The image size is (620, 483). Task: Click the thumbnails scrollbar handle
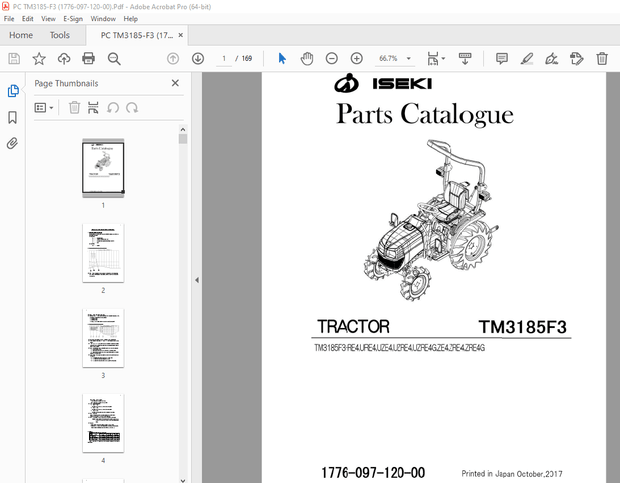tap(183, 139)
